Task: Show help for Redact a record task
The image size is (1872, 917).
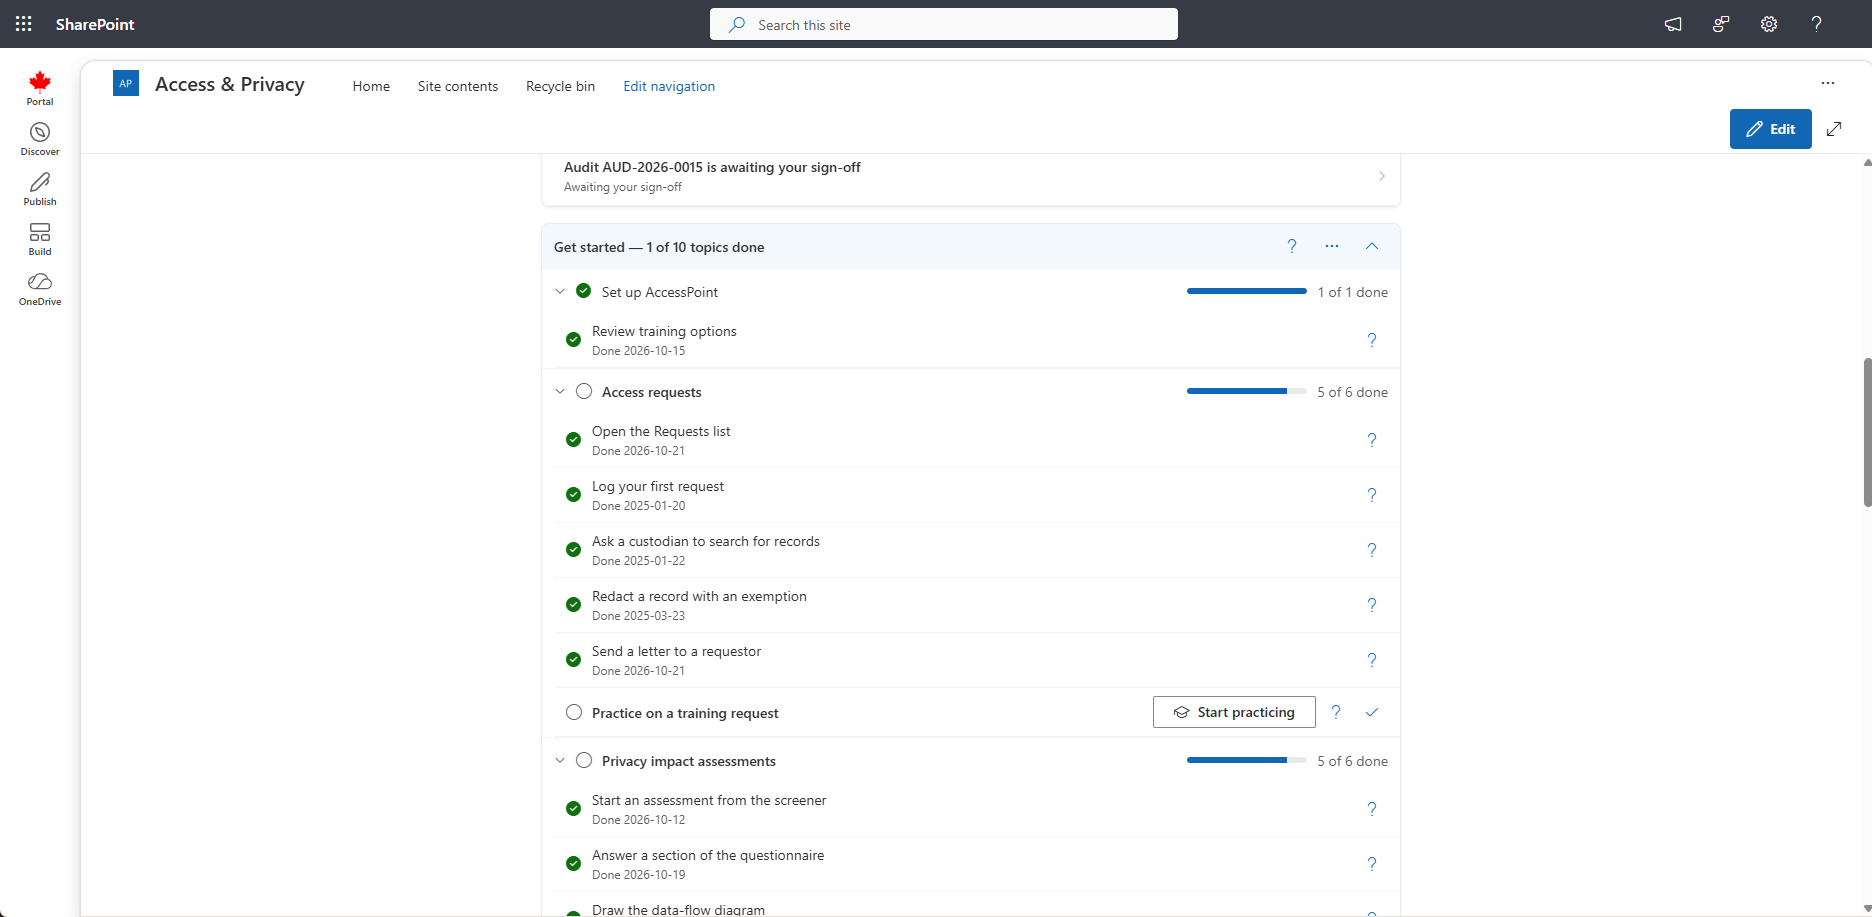Action: coord(1372,605)
